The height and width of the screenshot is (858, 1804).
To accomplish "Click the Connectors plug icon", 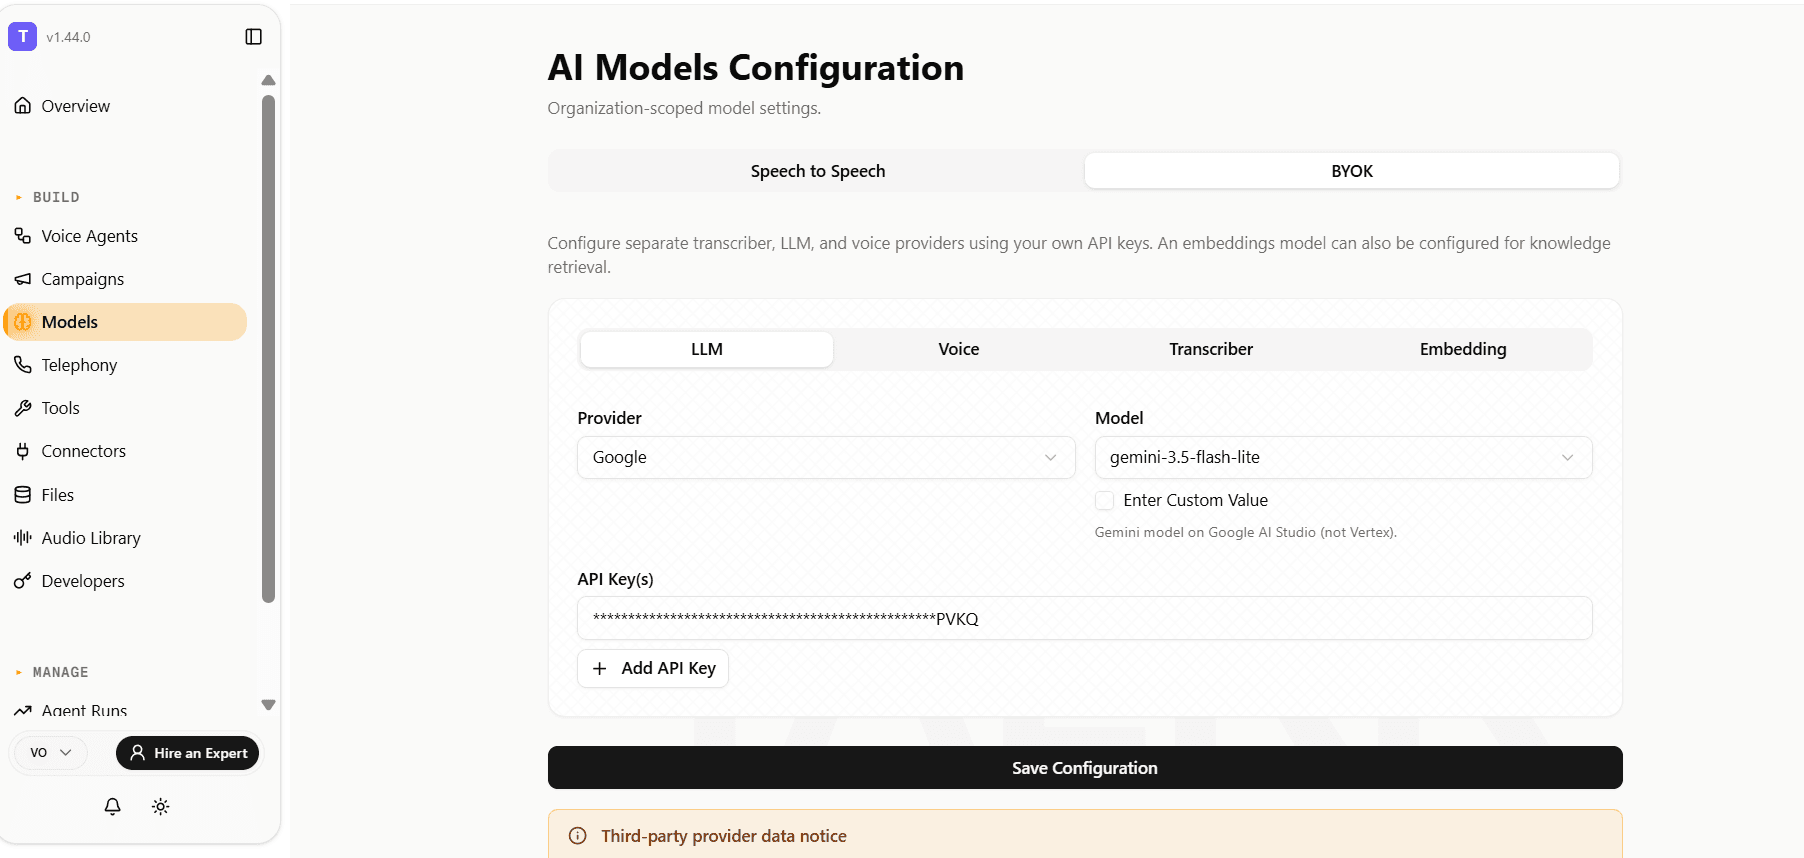I will 23,451.
